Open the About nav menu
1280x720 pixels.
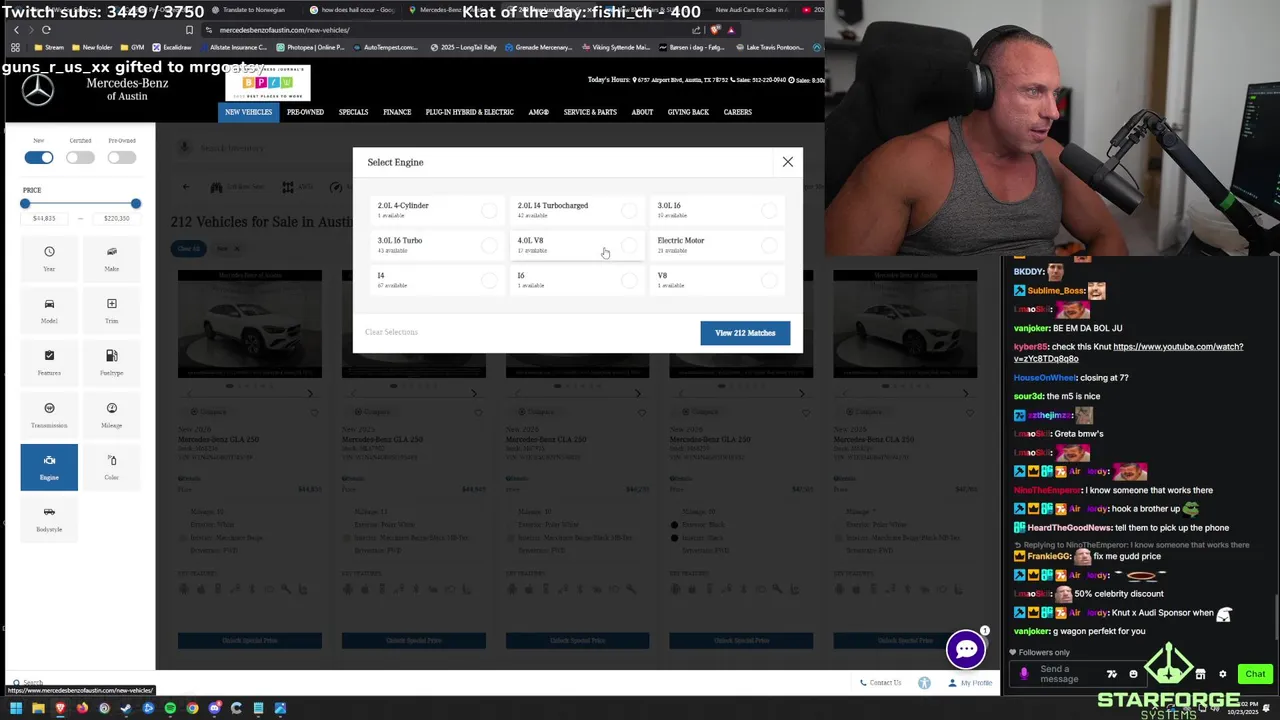tap(642, 112)
